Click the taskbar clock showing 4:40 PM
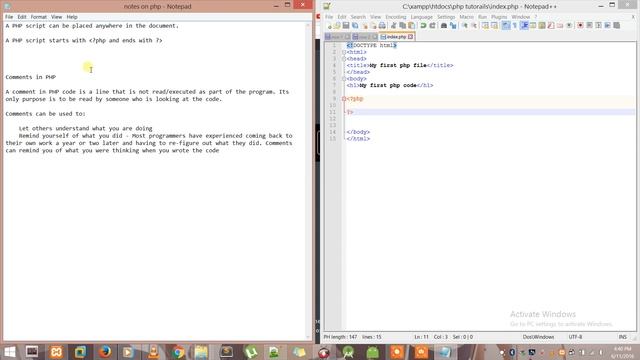Screen dimensions: 640x360 [x=622, y=352]
